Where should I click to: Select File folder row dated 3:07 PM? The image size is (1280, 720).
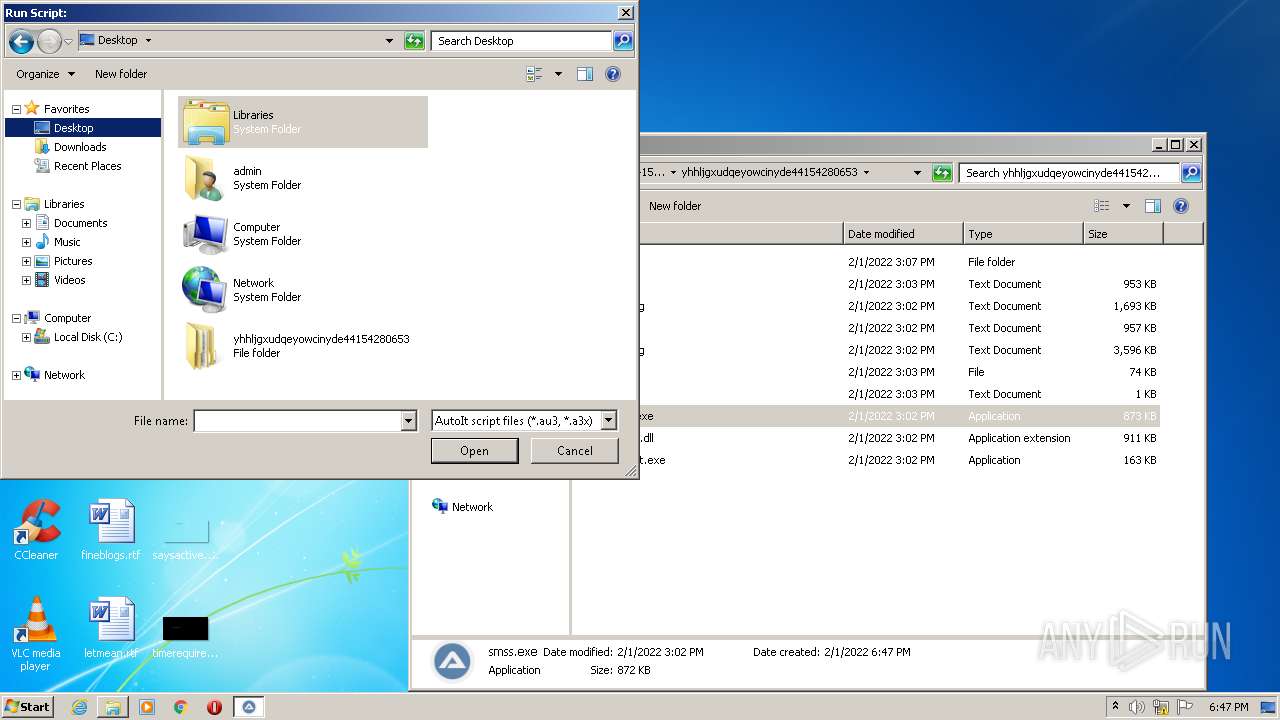pos(900,262)
